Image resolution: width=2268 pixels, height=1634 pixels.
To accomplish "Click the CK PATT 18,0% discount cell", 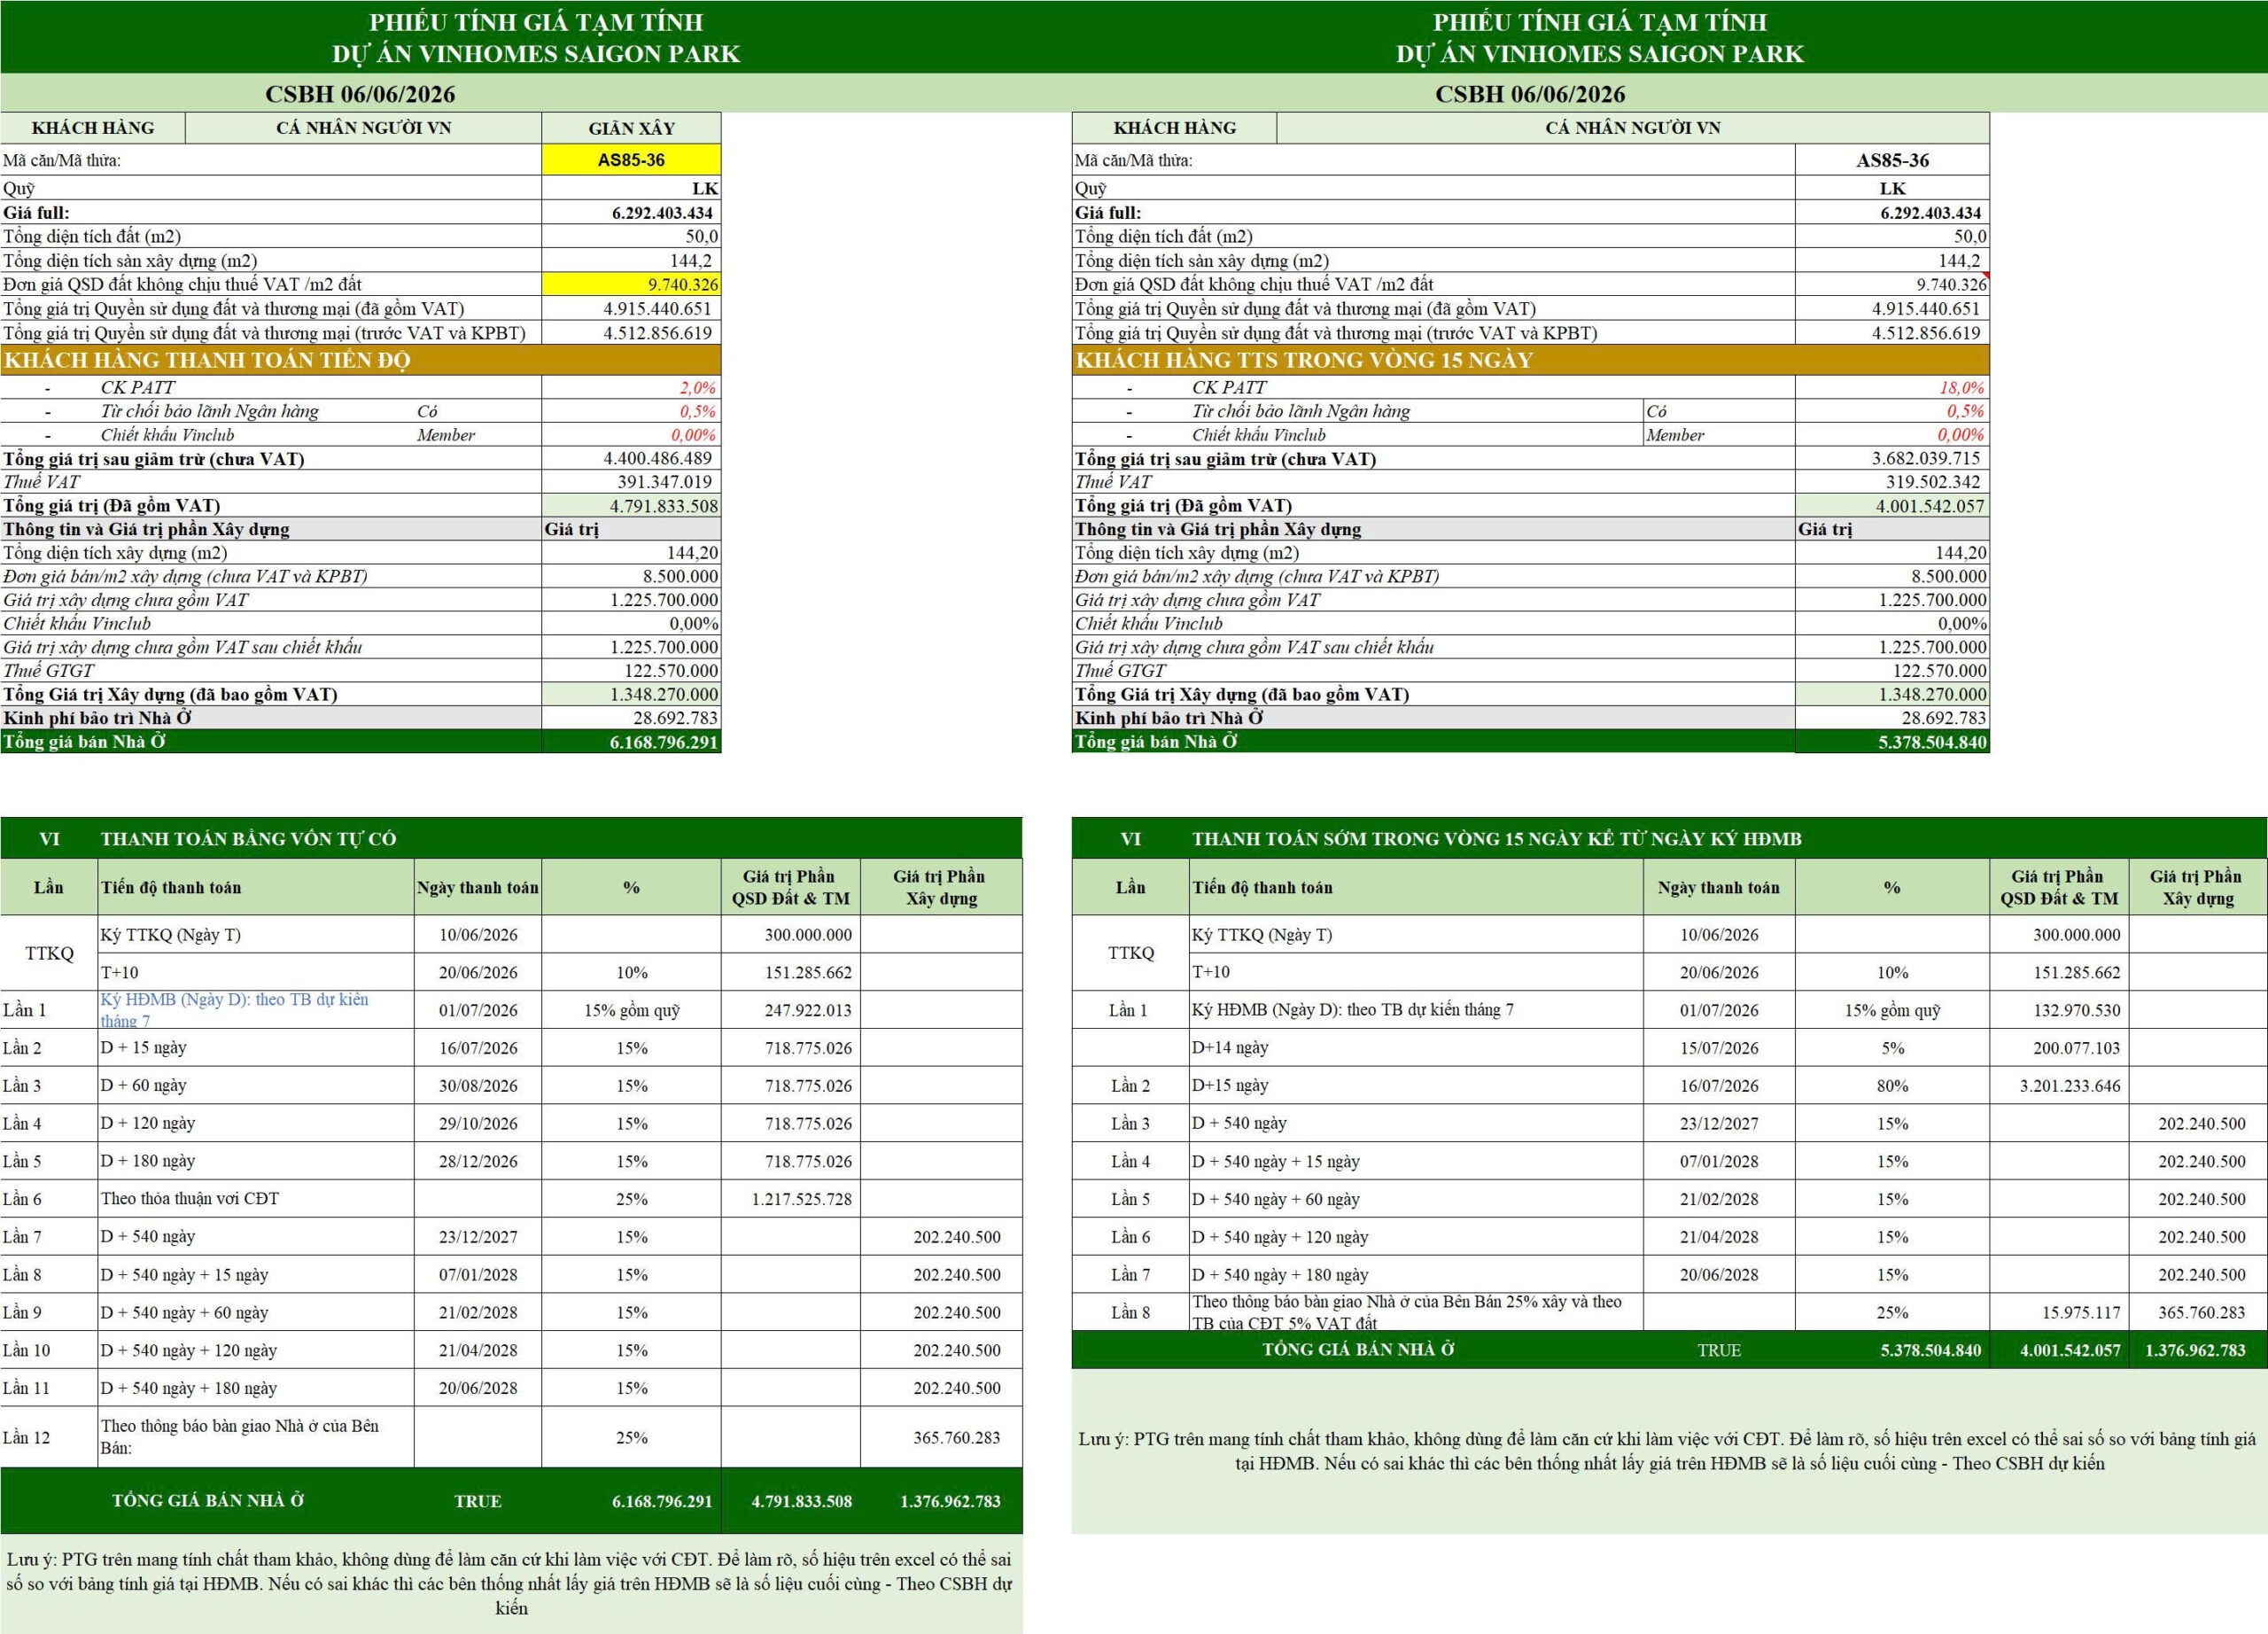I will [x=1892, y=388].
